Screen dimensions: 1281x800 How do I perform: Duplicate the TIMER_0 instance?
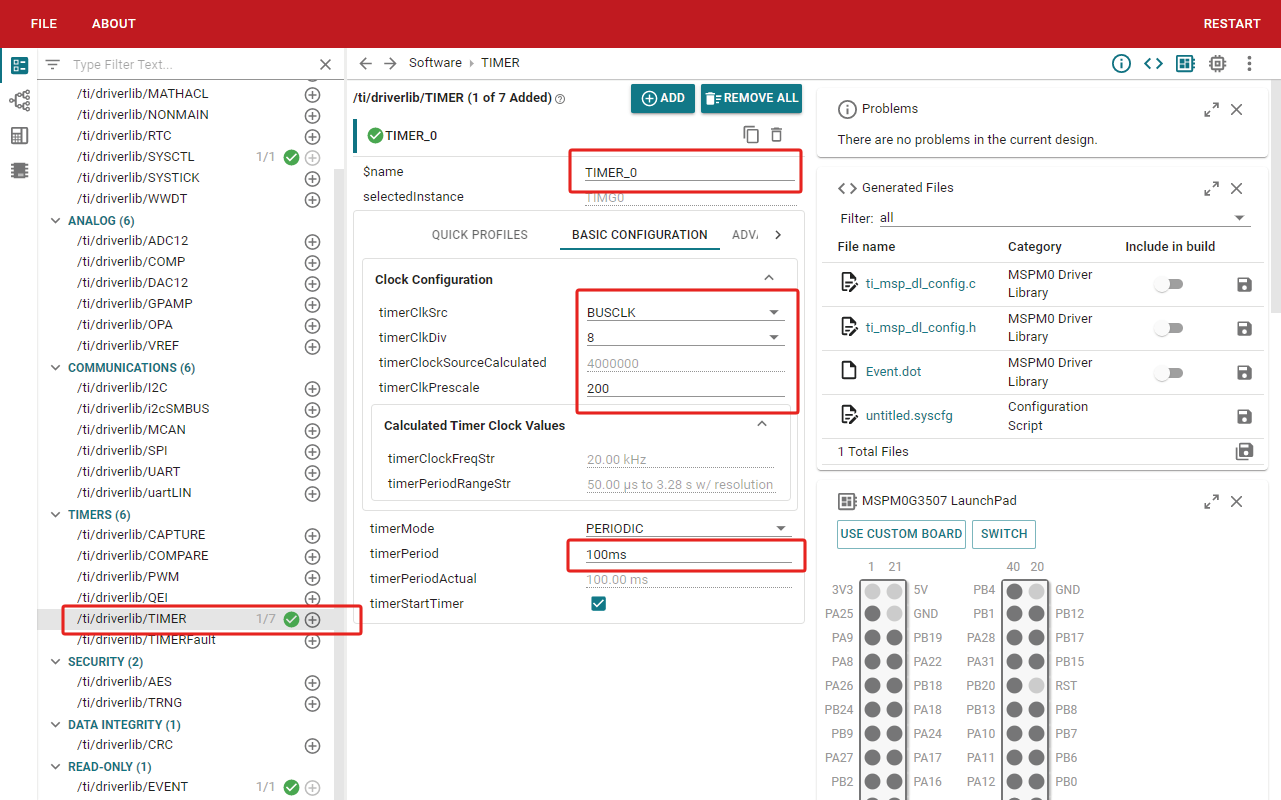tap(751, 134)
